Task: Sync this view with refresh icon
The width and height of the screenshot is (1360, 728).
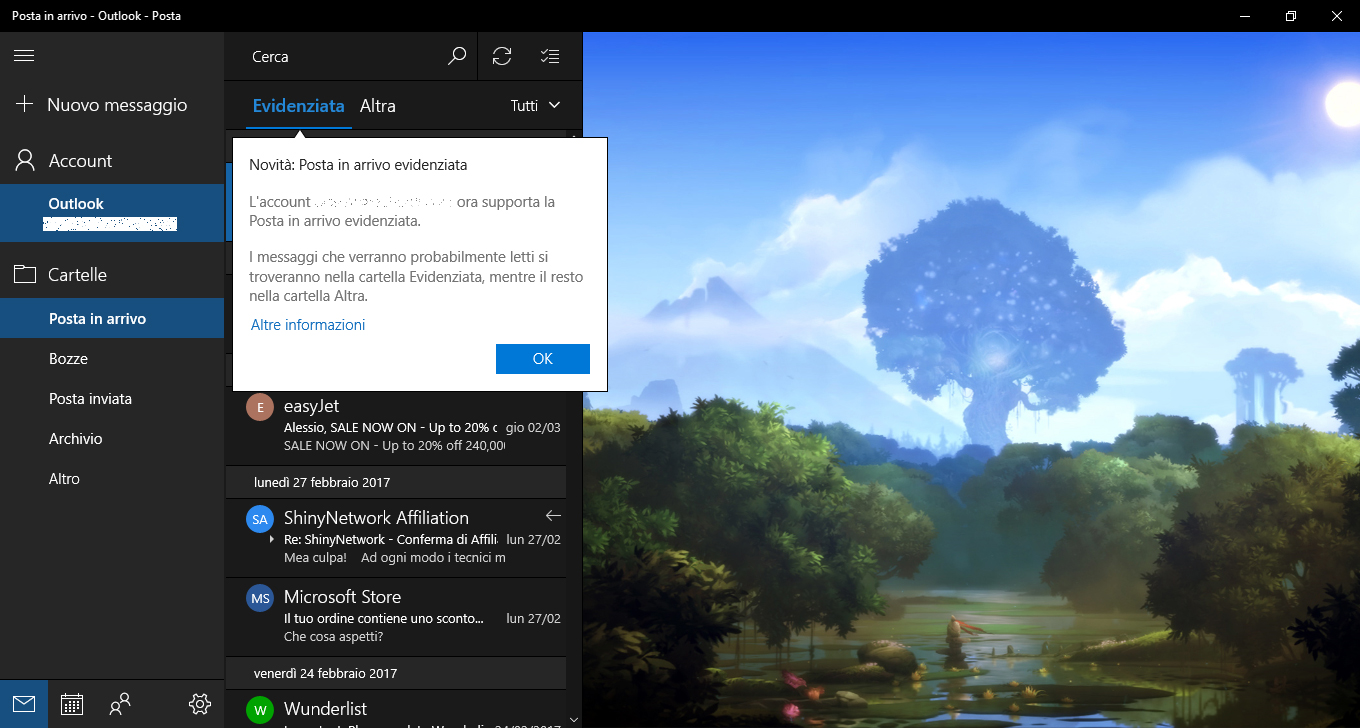Action: pos(502,56)
